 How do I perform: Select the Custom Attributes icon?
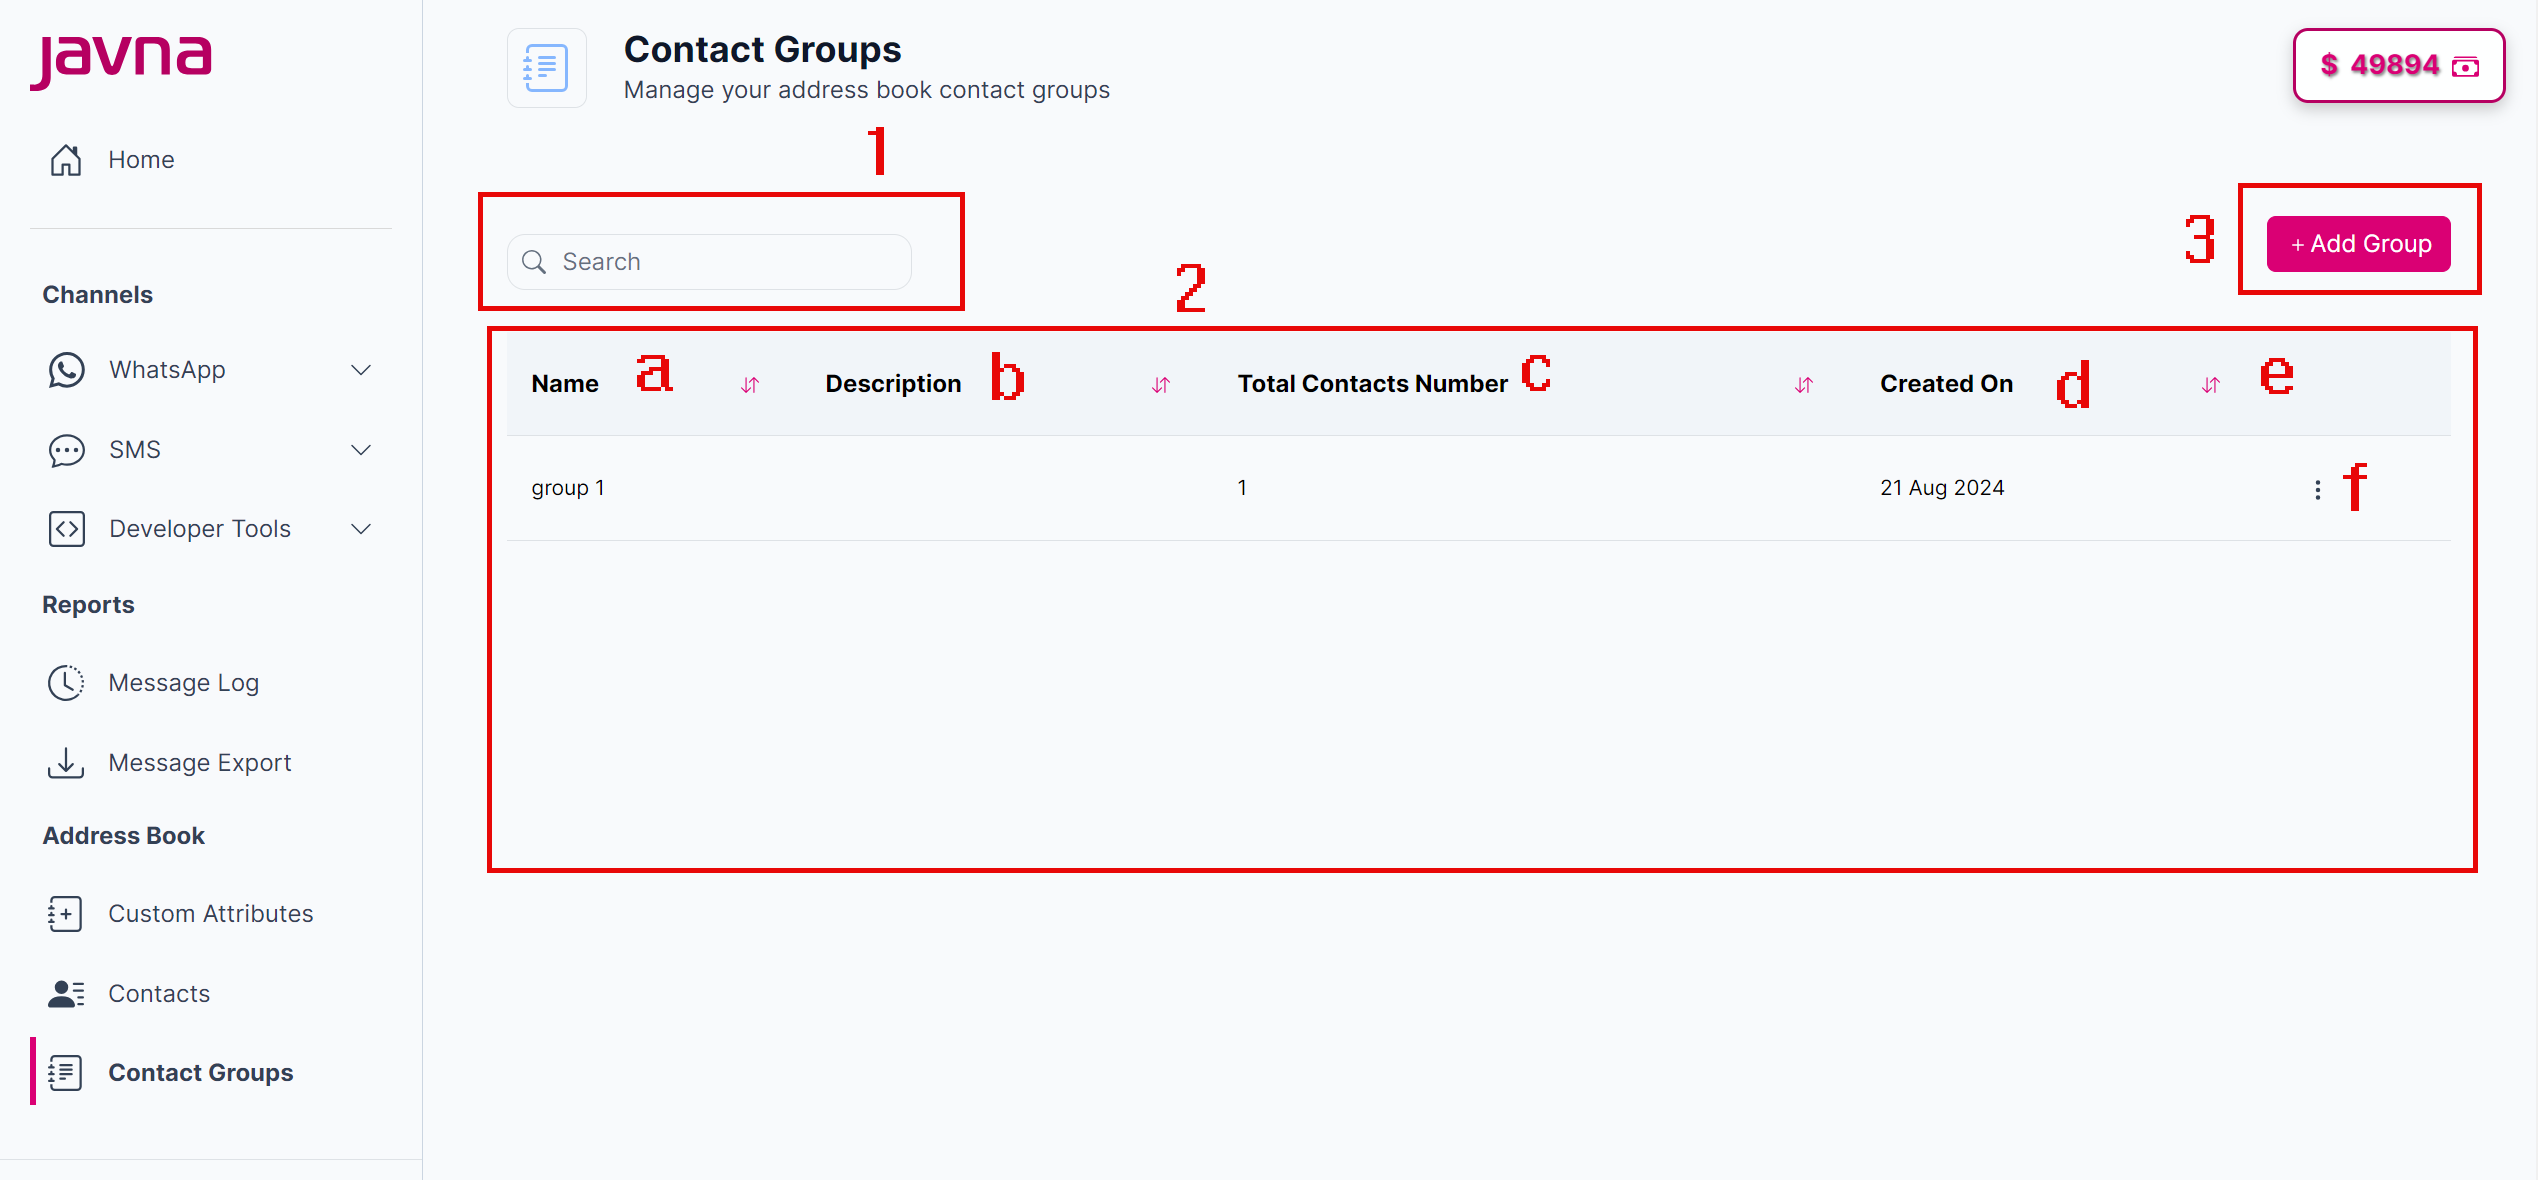tap(64, 913)
